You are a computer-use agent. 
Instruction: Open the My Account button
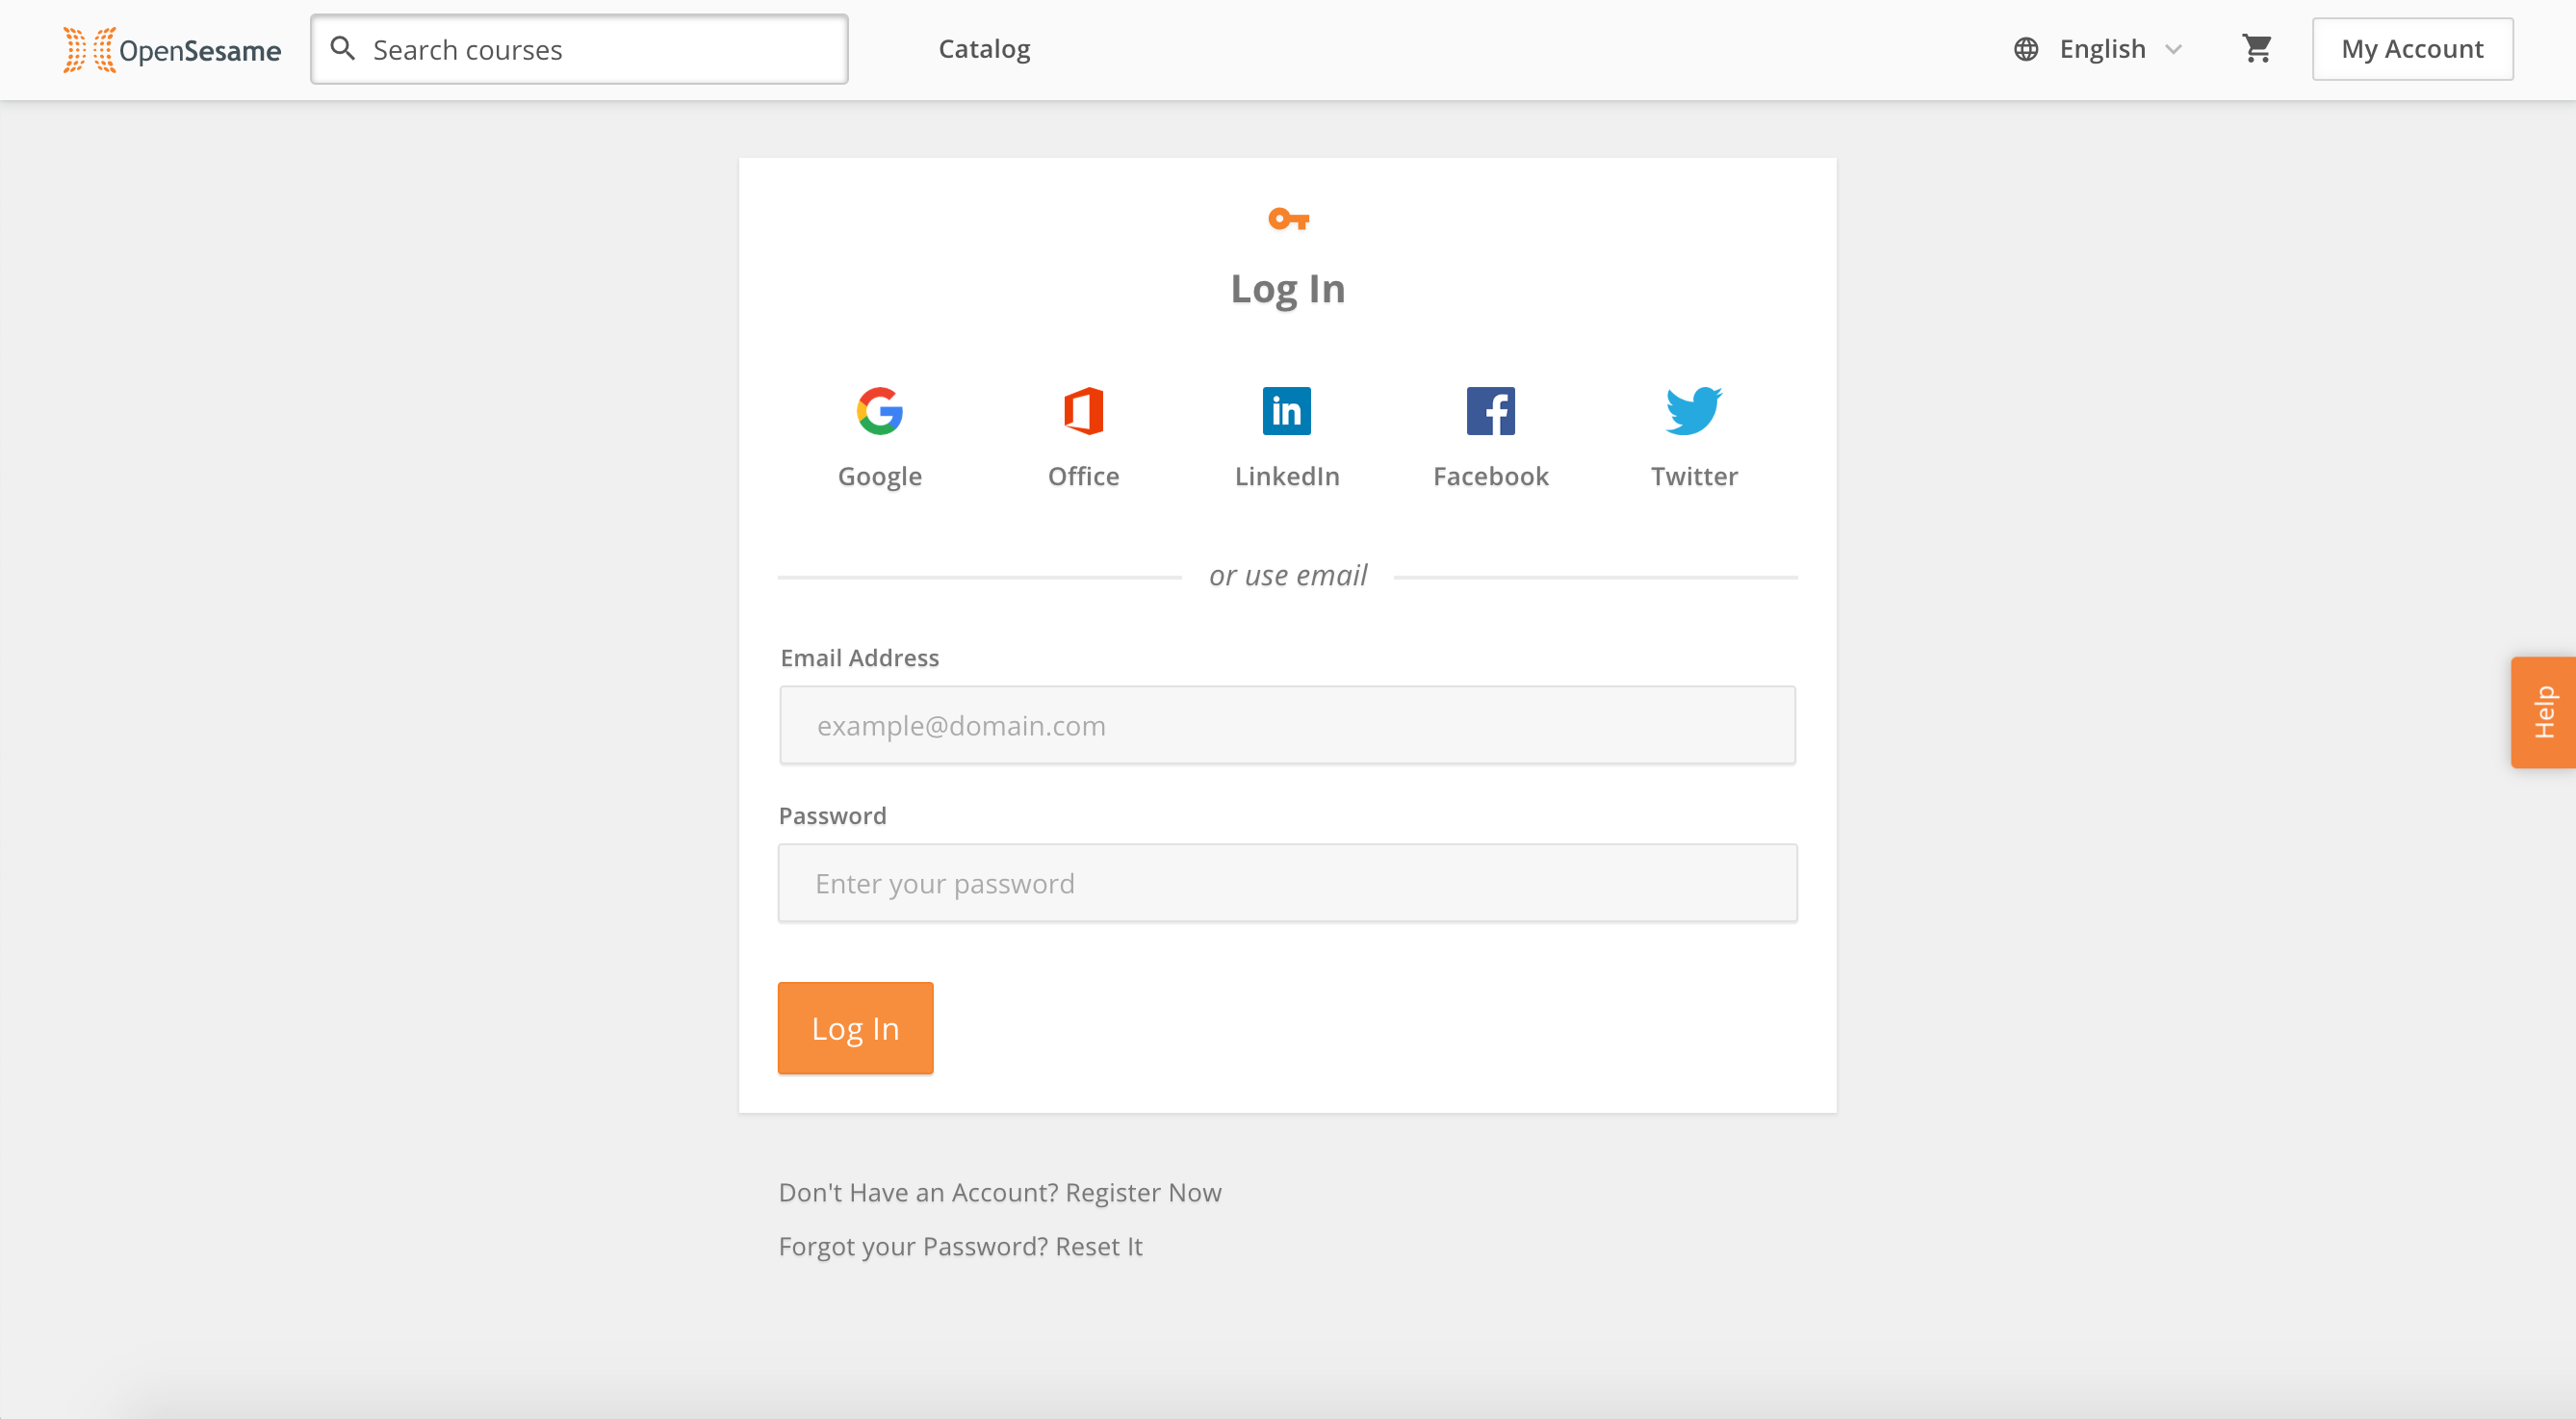pos(2412,49)
